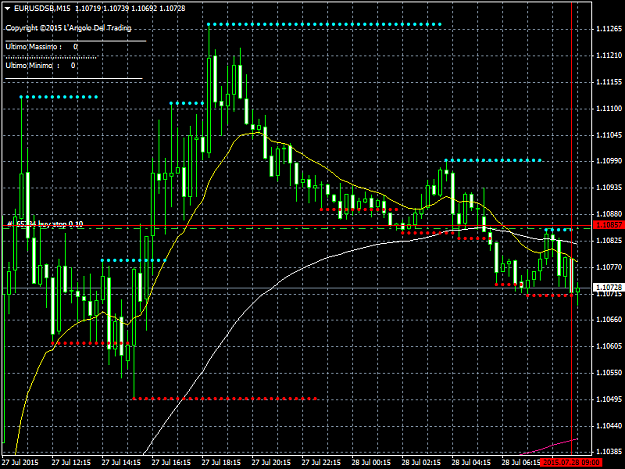Click the 1.11210 price axis label
The image size is (625, 469).
(x=609, y=55)
